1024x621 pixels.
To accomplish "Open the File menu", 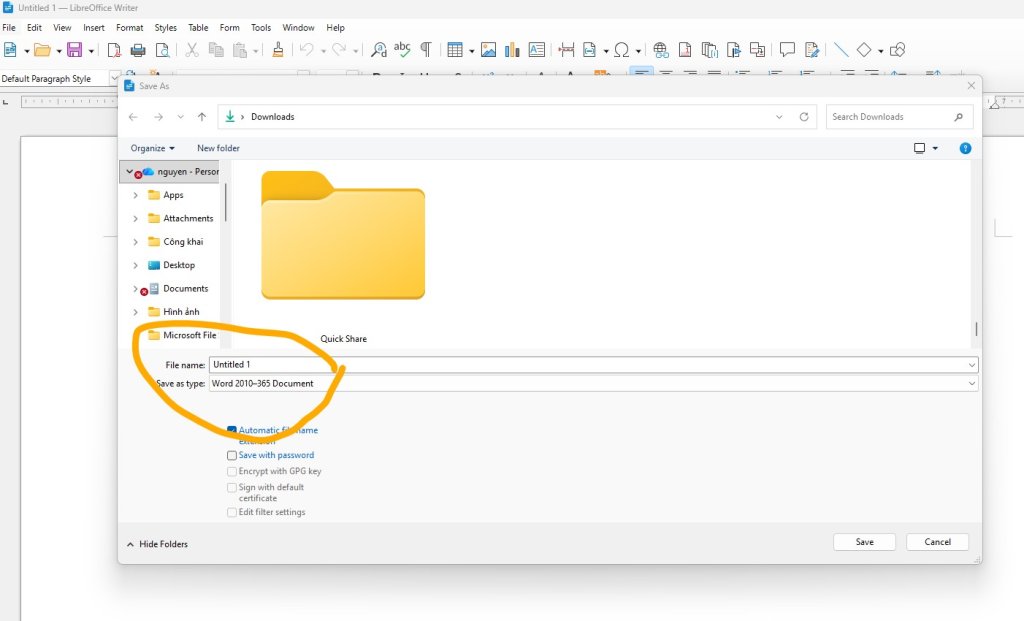I will pyautogui.click(x=9, y=27).
